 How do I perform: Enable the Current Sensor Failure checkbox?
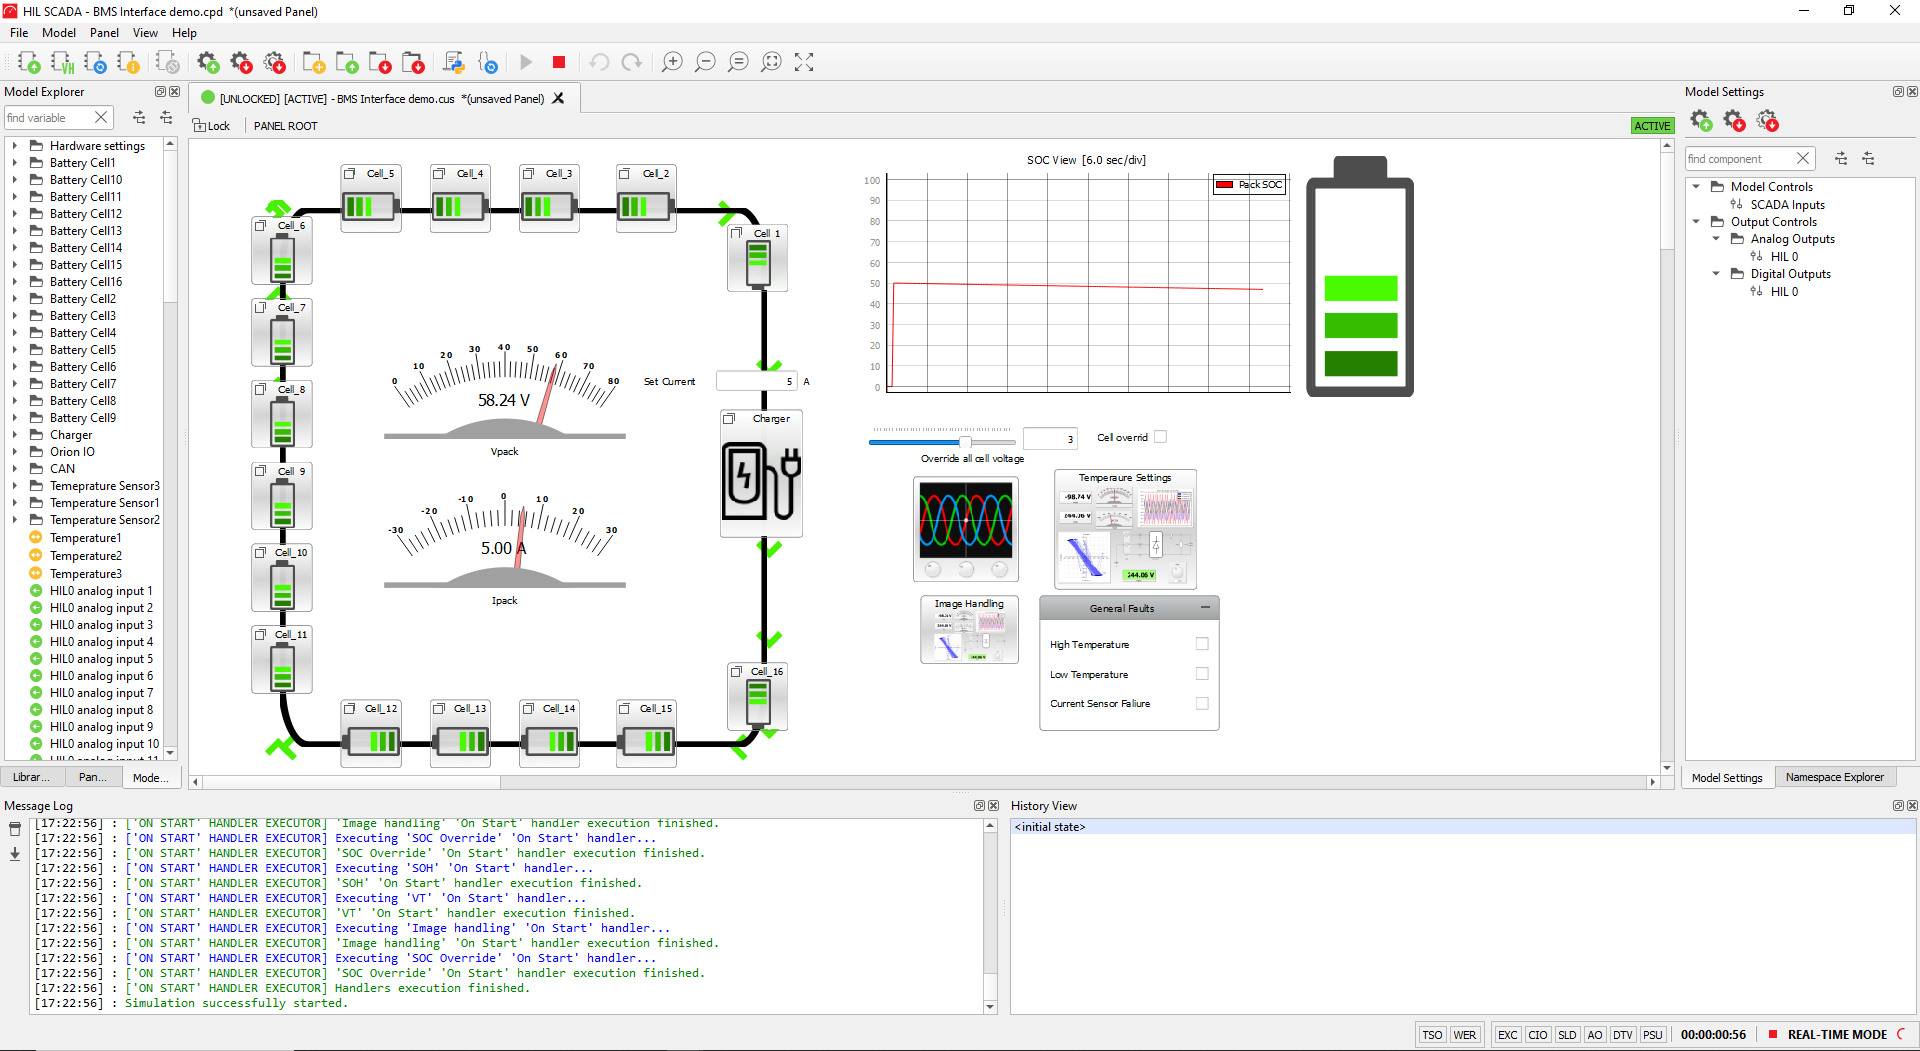point(1202,703)
